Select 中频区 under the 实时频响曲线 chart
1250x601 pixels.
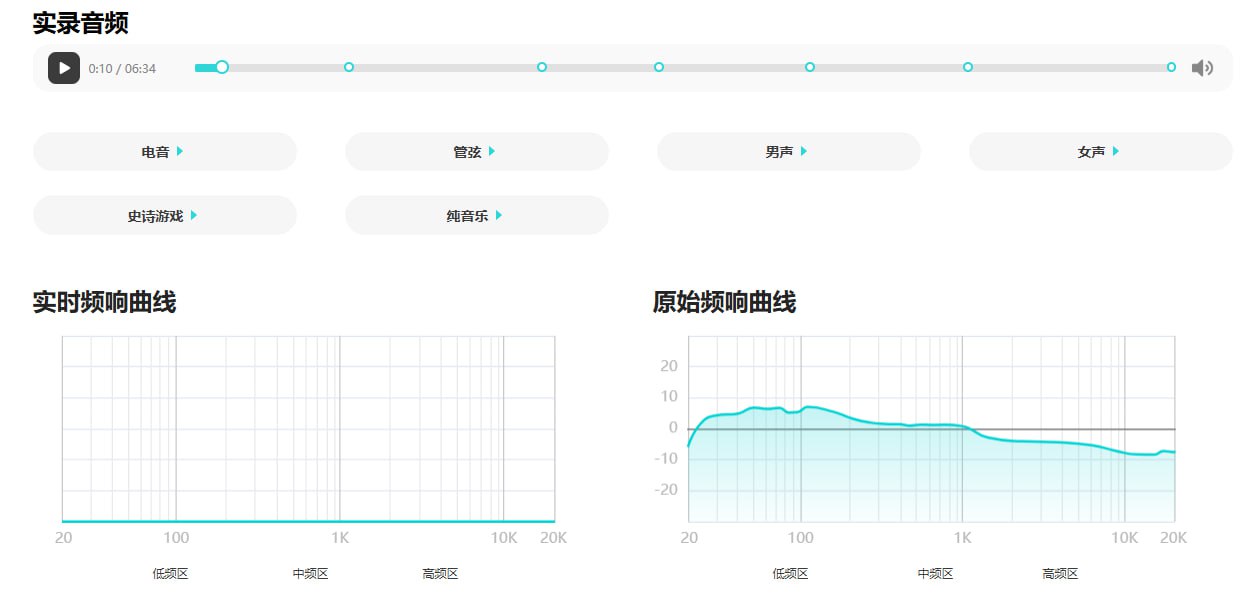310,574
